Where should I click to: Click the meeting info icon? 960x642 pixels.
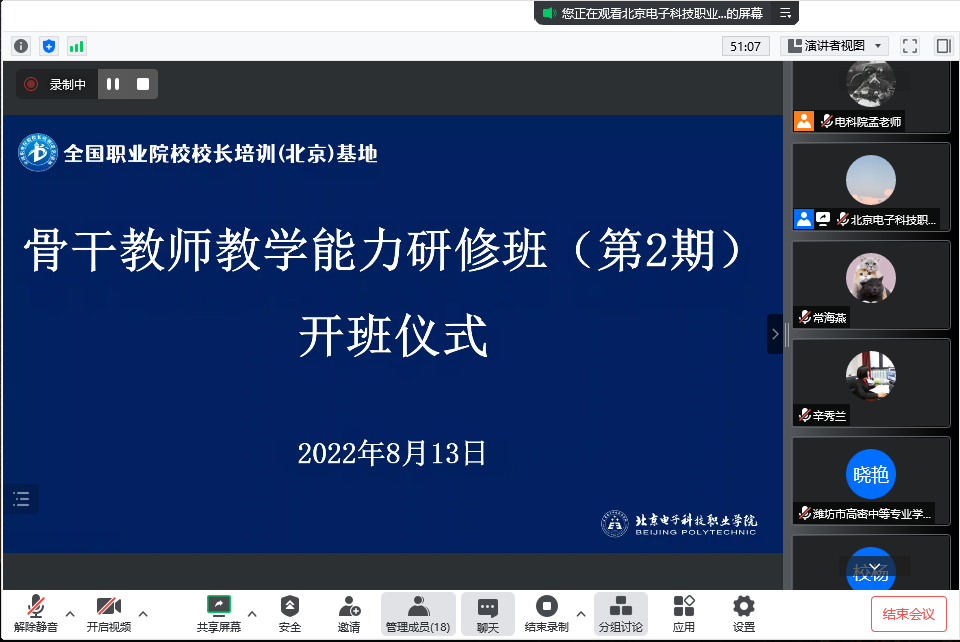(x=21, y=46)
